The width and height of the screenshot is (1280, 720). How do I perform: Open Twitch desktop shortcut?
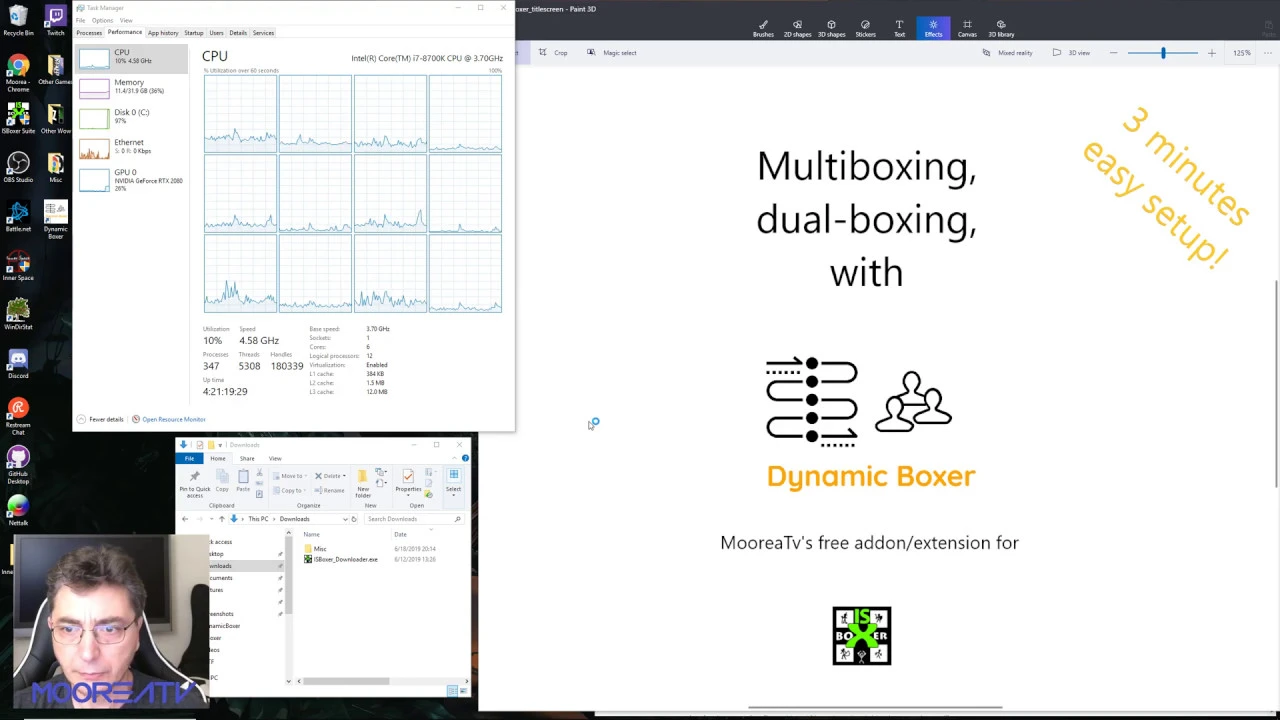tap(55, 20)
